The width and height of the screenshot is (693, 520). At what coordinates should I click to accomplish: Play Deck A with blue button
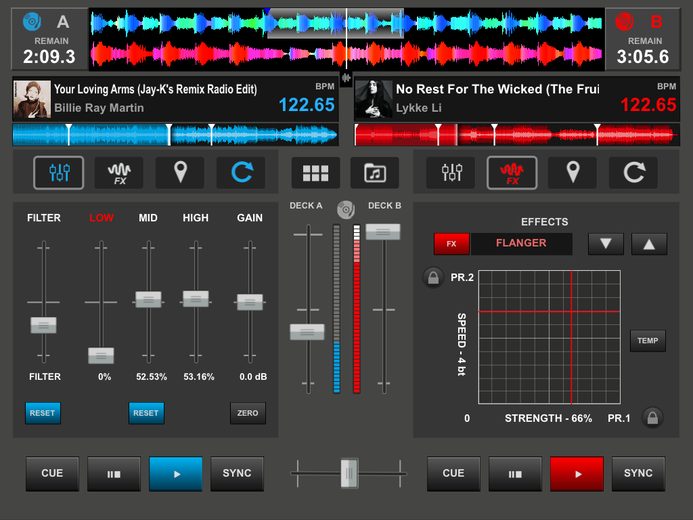[x=175, y=474]
